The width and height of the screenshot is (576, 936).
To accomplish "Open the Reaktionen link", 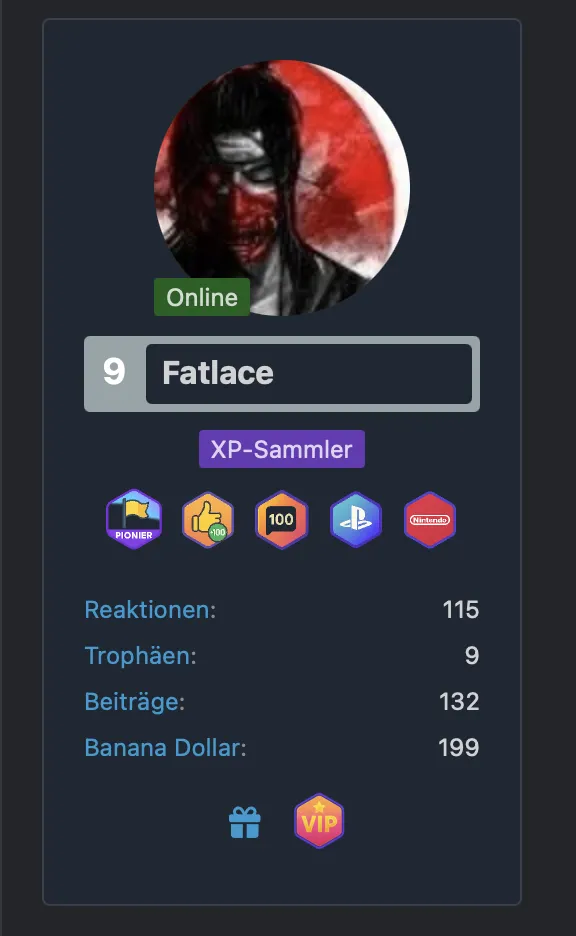I will pyautogui.click(x=150, y=609).
